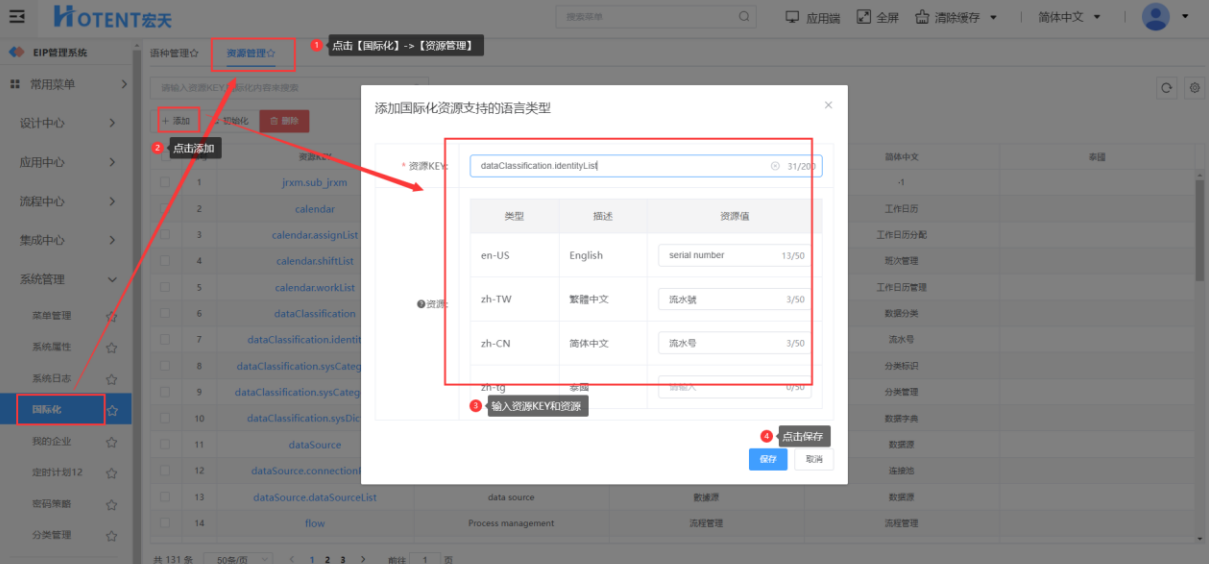The image size is (1209, 564).
Task: Open the 清除缓存 dropdown arrow
Action: [993, 18]
